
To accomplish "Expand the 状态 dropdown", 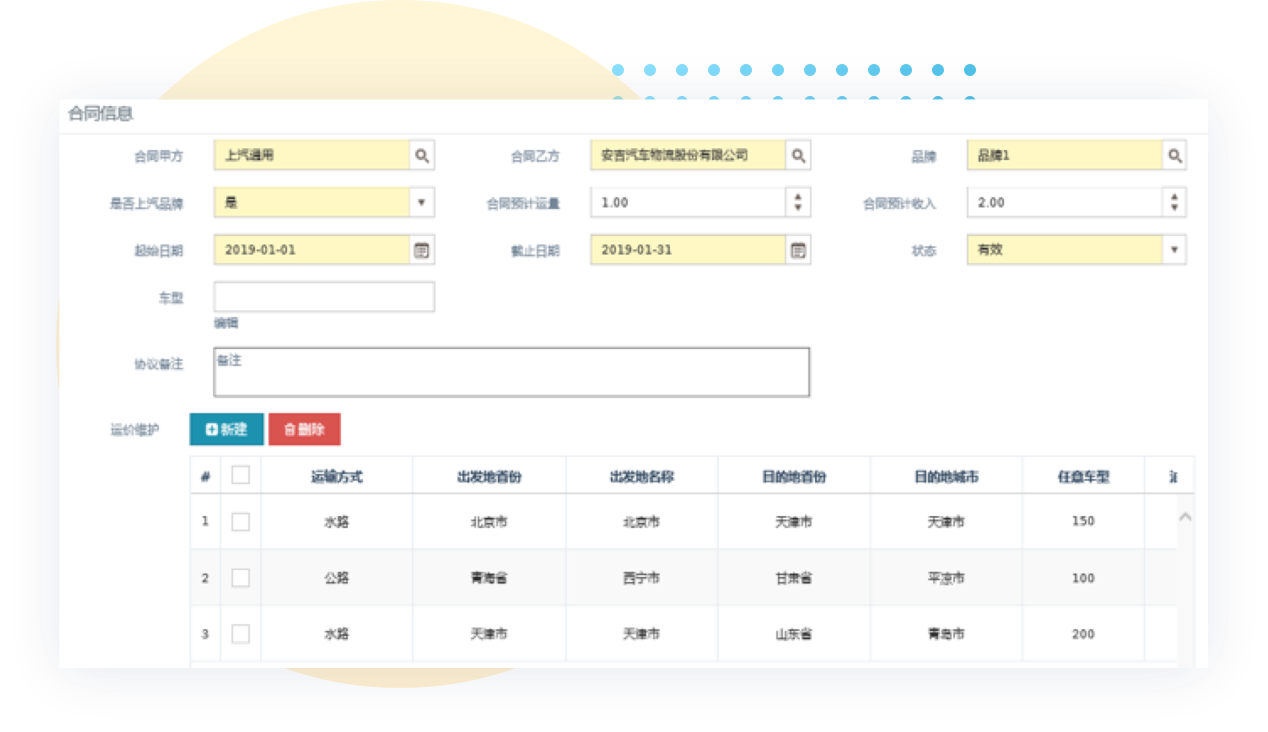I will (1175, 250).
